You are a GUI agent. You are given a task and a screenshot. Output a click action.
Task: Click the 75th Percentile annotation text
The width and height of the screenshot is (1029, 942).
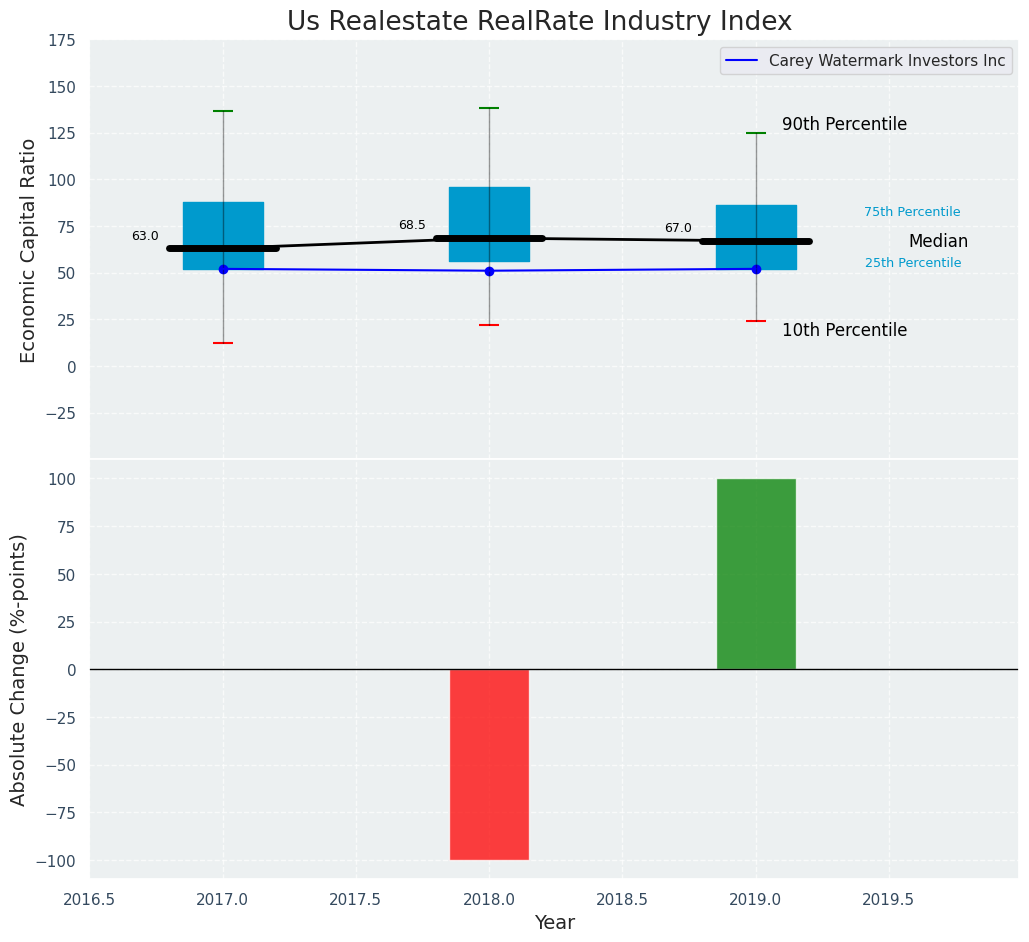pyautogui.click(x=912, y=212)
